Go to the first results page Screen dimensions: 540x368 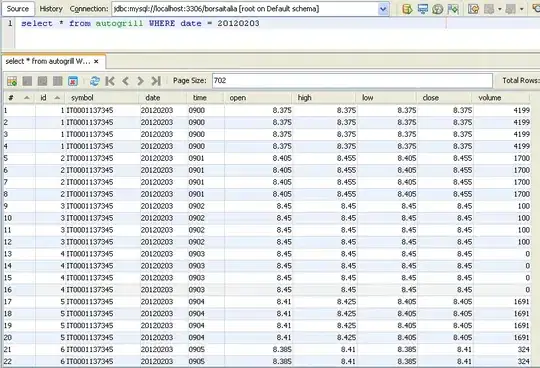(x=110, y=81)
